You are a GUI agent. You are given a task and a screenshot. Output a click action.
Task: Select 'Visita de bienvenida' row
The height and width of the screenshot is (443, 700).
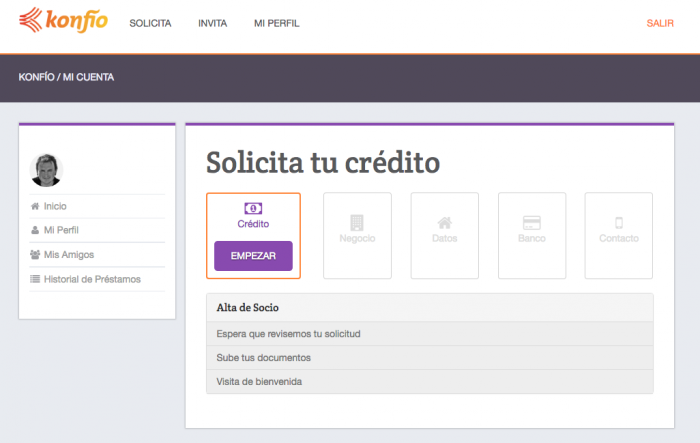pos(430,381)
